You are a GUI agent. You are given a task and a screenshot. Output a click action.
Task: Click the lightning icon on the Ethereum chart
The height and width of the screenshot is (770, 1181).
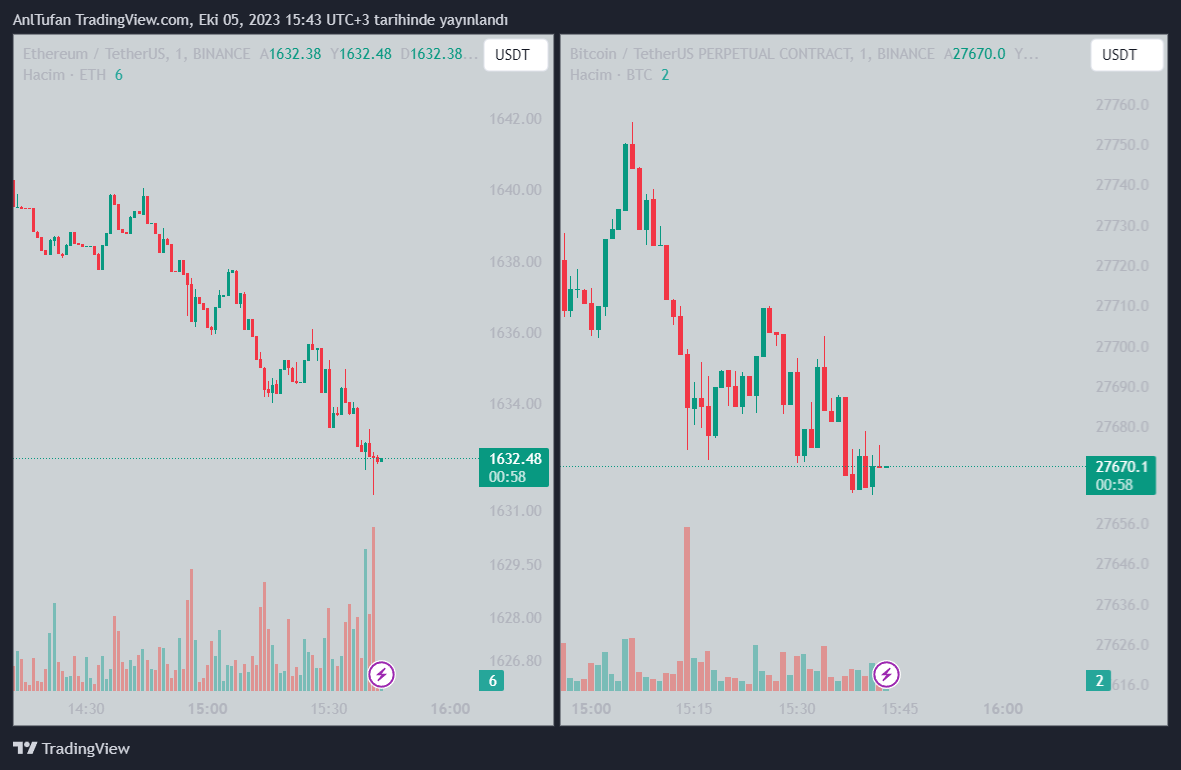click(x=380, y=675)
